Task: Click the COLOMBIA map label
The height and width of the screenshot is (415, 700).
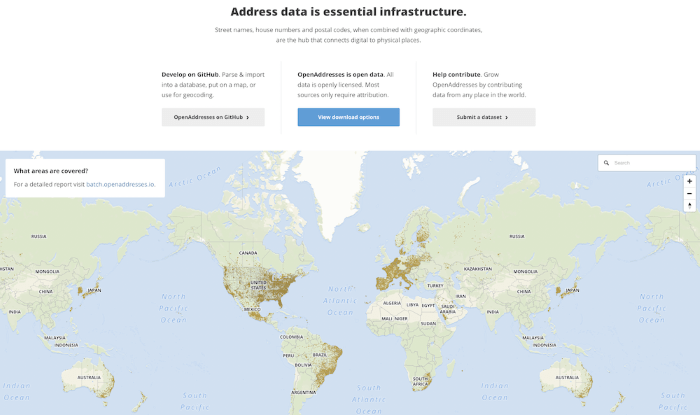Action: [x=292, y=337]
